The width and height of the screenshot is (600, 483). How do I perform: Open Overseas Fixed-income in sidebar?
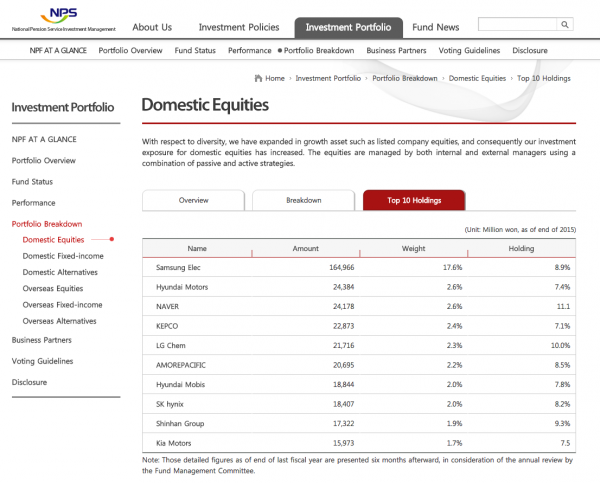coord(62,305)
